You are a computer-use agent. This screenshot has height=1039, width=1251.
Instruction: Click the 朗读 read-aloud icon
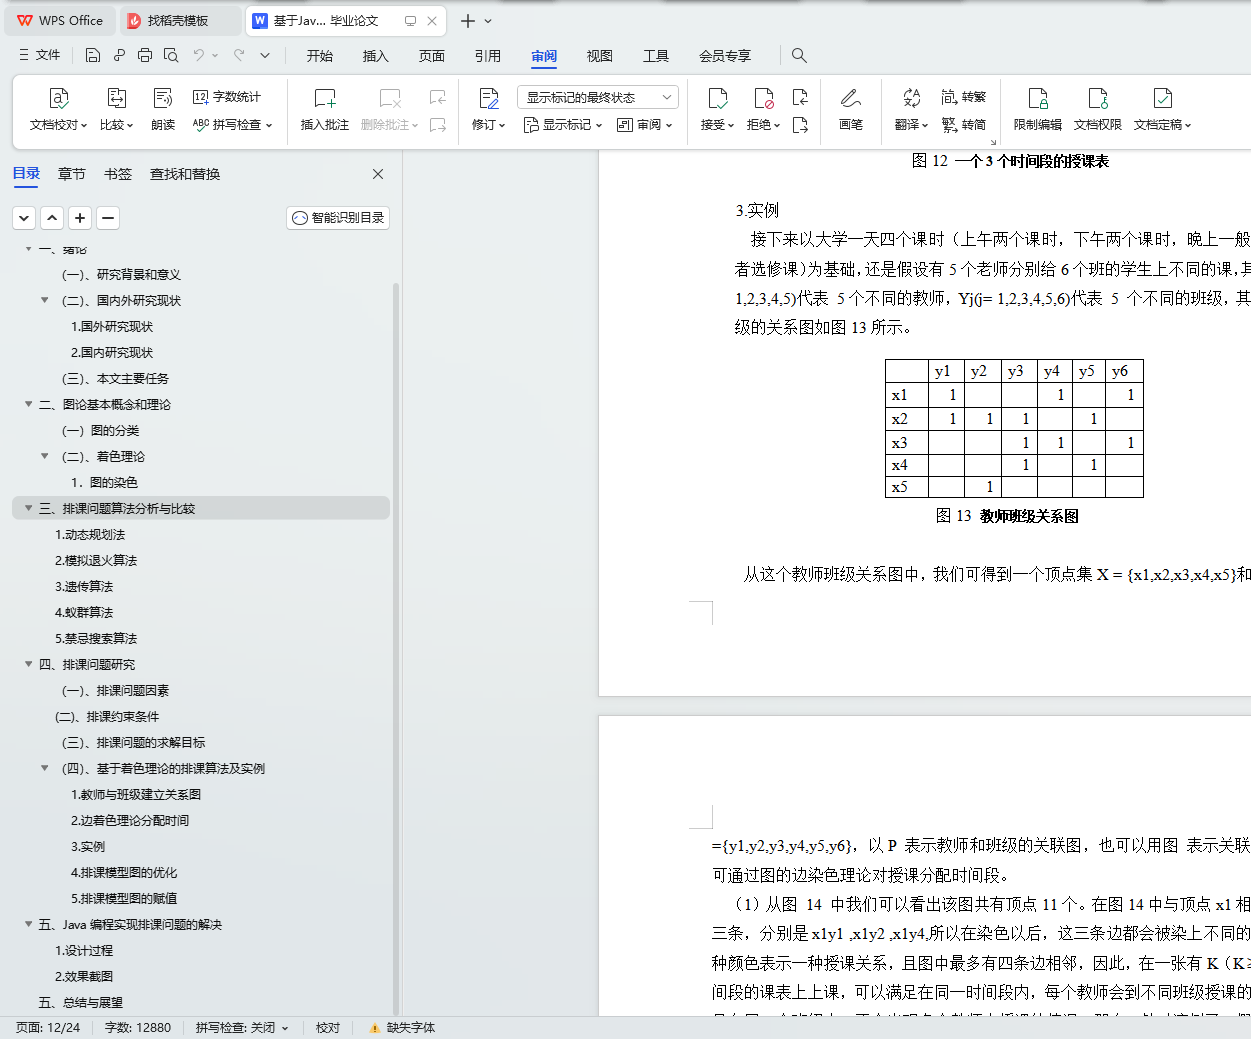pos(163,98)
